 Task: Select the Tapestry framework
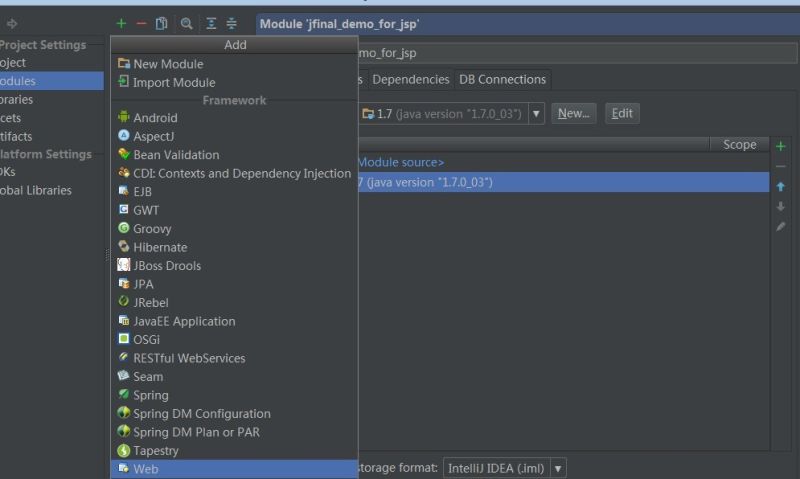[234, 450]
